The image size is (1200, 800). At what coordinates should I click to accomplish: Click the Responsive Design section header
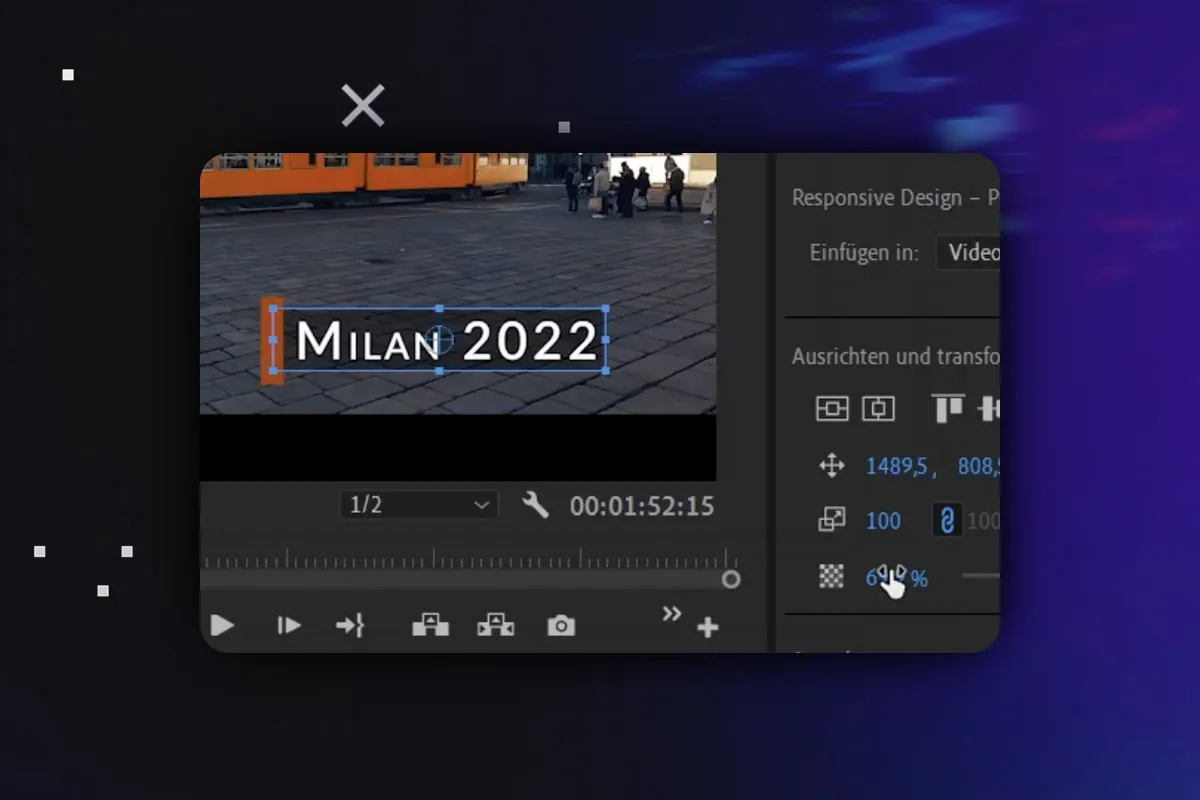[895, 198]
